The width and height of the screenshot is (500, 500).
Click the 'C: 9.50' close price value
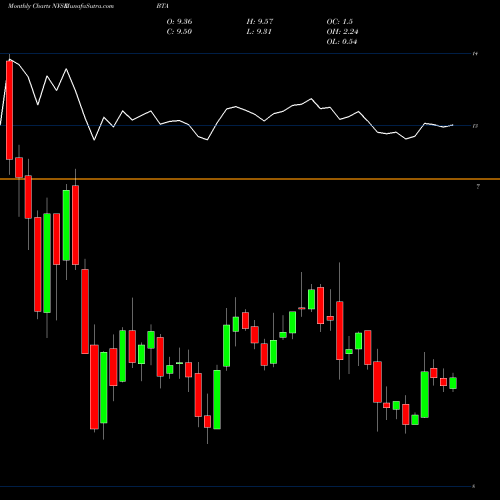coord(179,32)
